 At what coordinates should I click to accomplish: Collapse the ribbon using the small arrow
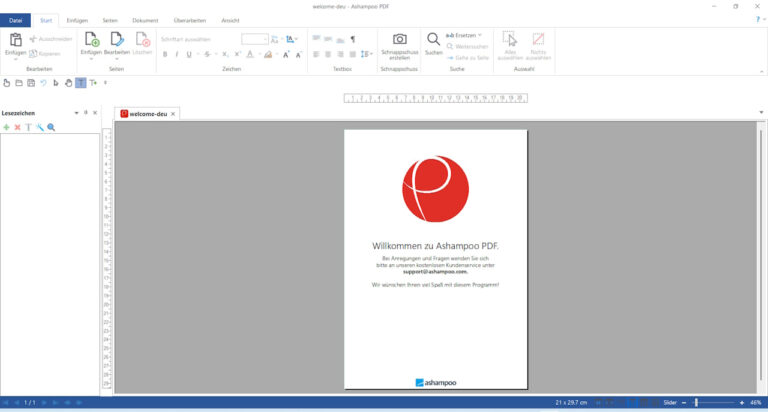[762, 72]
